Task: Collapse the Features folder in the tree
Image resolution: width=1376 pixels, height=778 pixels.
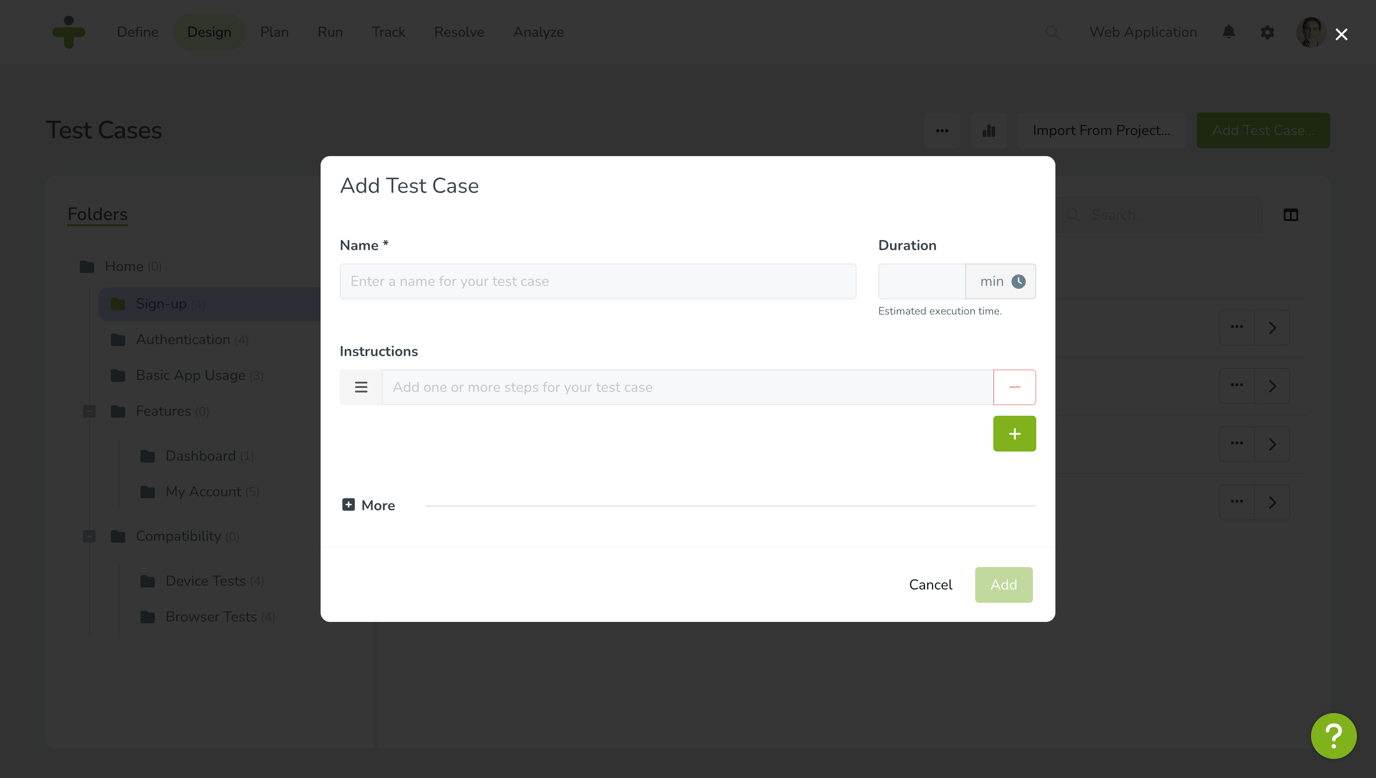Action: pos(88,411)
